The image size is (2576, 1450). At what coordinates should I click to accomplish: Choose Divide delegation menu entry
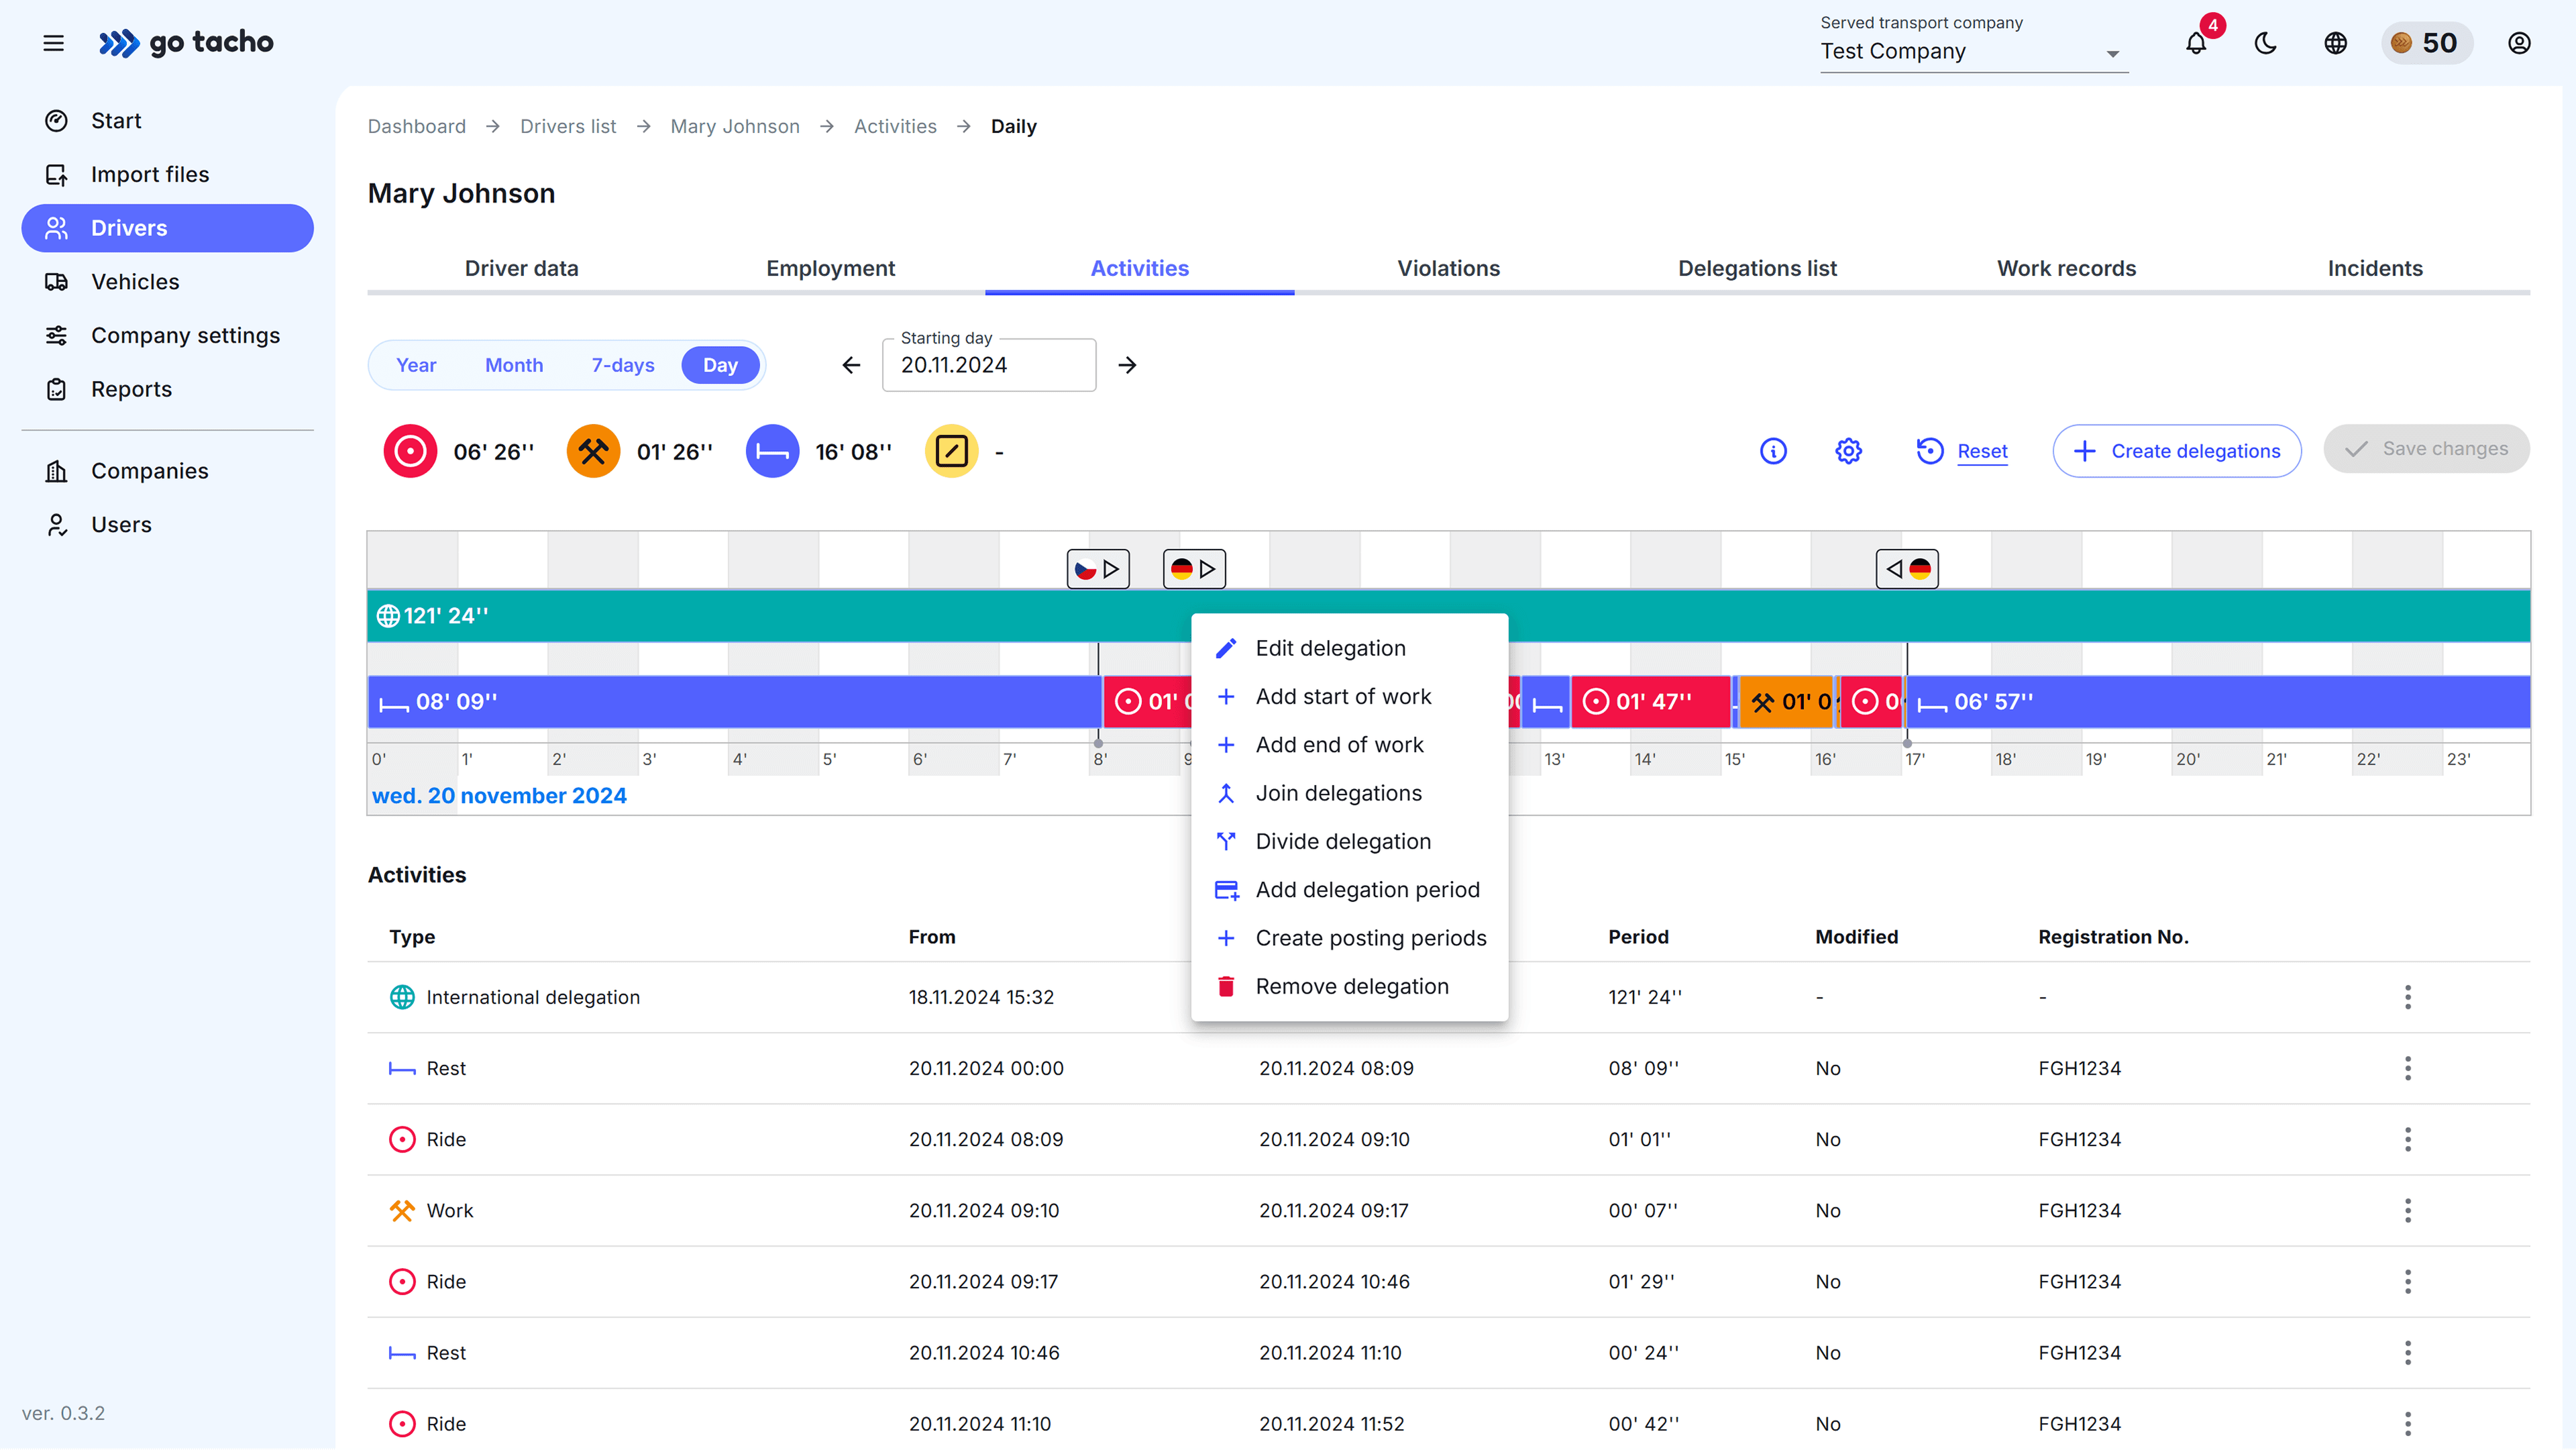pos(1350,842)
